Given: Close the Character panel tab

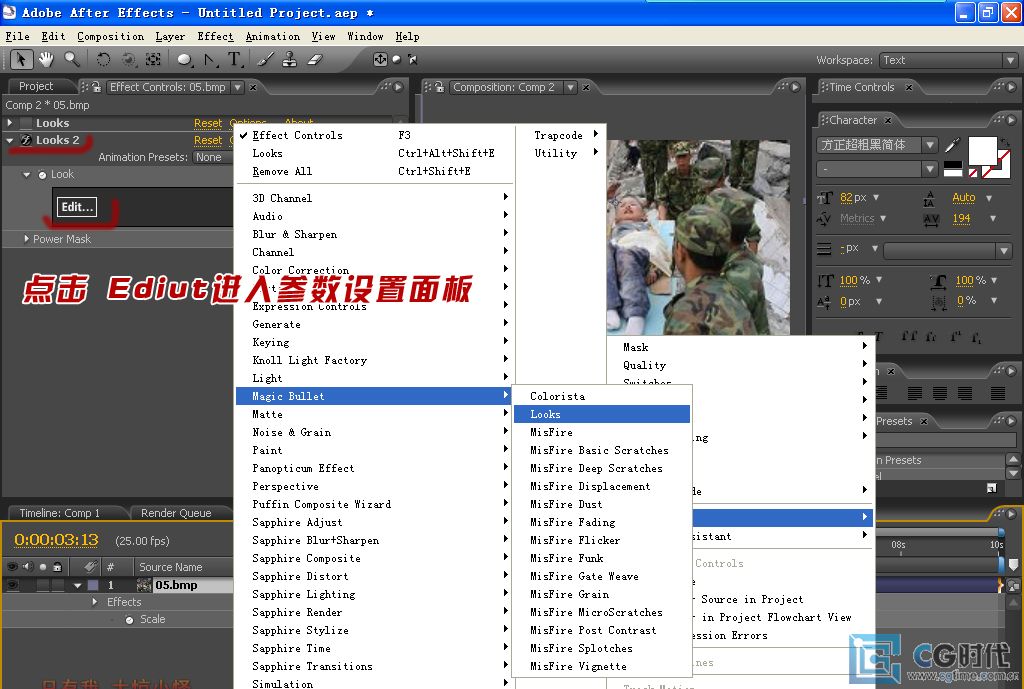Looking at the screenshot, I should [888, 120].
